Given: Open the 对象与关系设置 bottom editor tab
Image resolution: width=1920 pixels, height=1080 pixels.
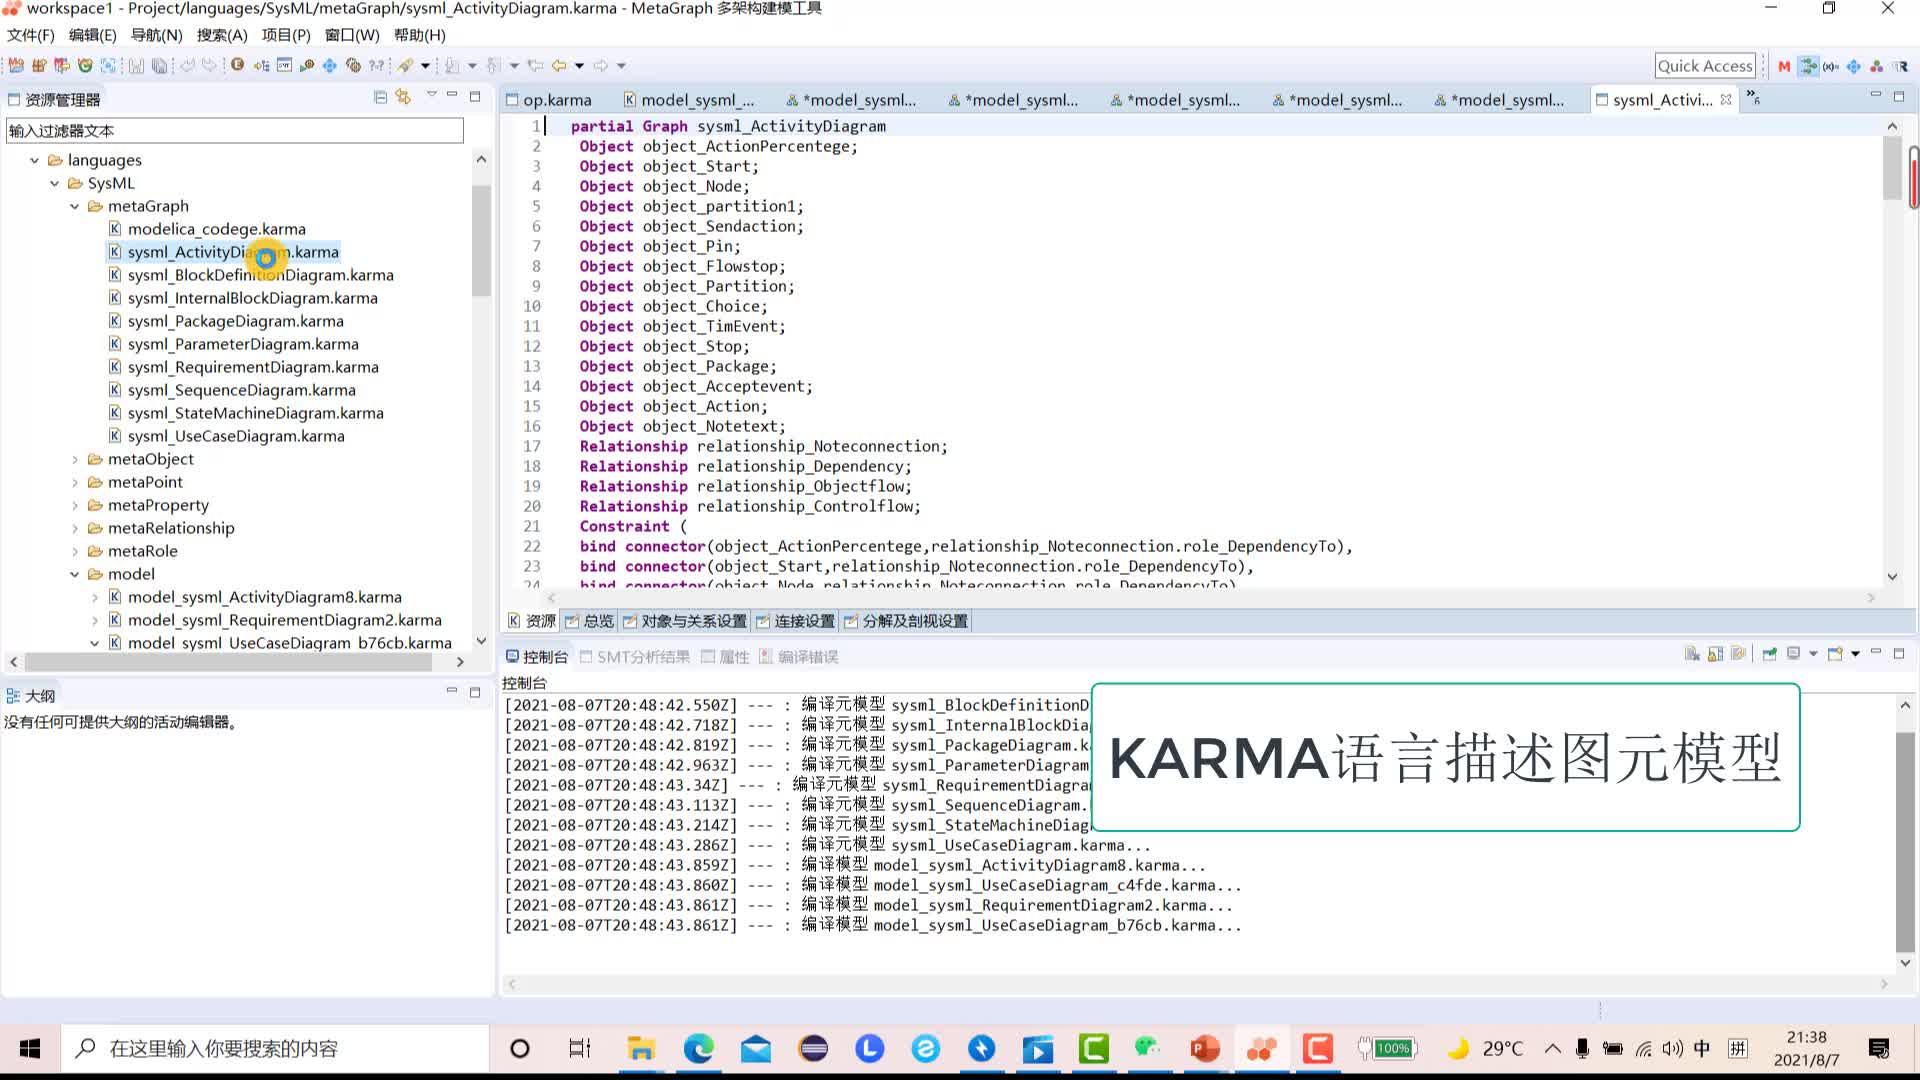Looking at the screenshot, I should tap(692, 621).
